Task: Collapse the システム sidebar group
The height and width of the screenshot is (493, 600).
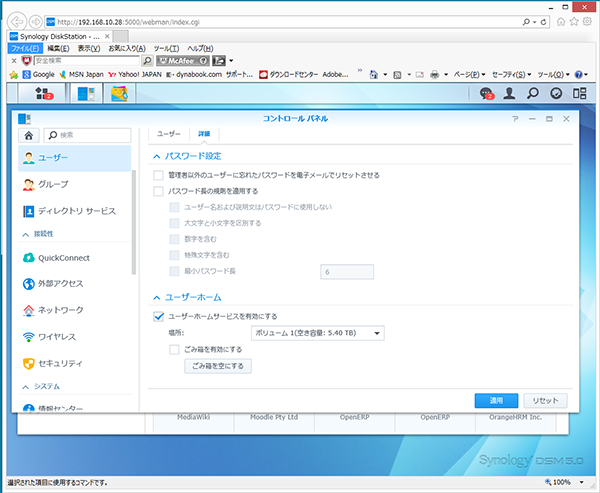Action: tap(26, 387)
